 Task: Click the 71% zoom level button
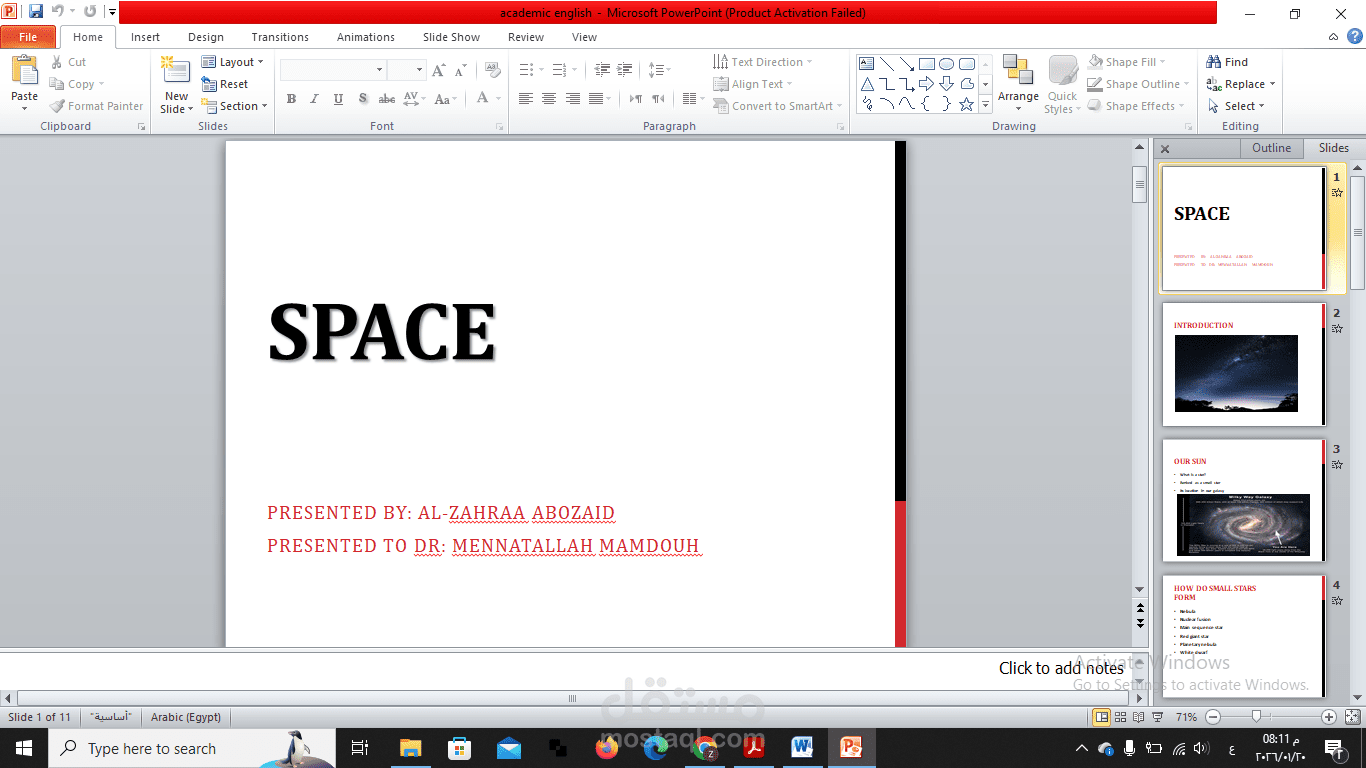1186,717
